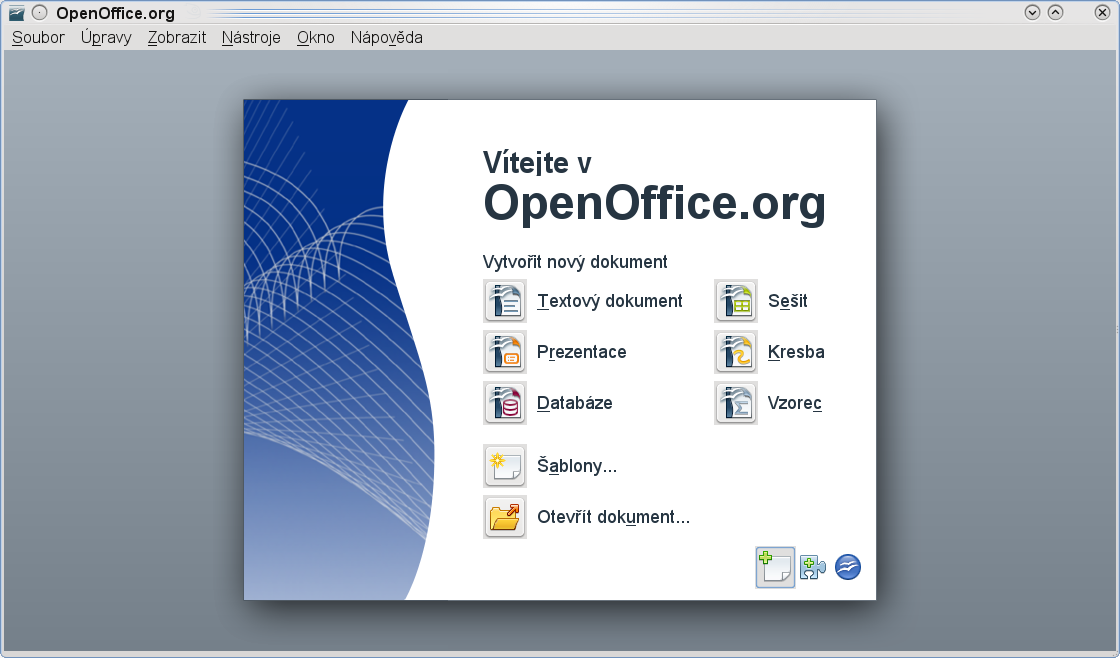
Task: Click the puzzle-piece extensions icon
Action: pos(812,567)
